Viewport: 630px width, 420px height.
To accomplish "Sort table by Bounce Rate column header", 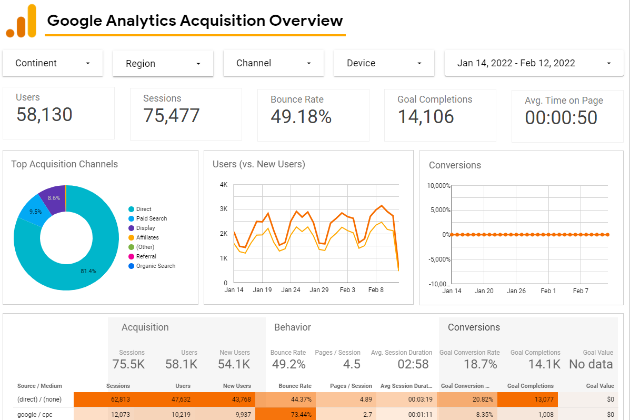I will (x=295, y=386).
